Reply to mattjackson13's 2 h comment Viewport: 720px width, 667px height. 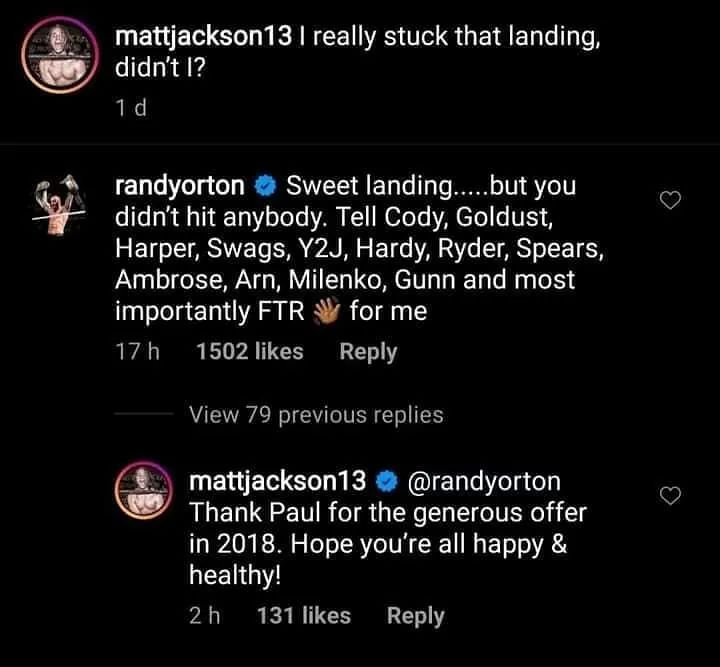415,616
